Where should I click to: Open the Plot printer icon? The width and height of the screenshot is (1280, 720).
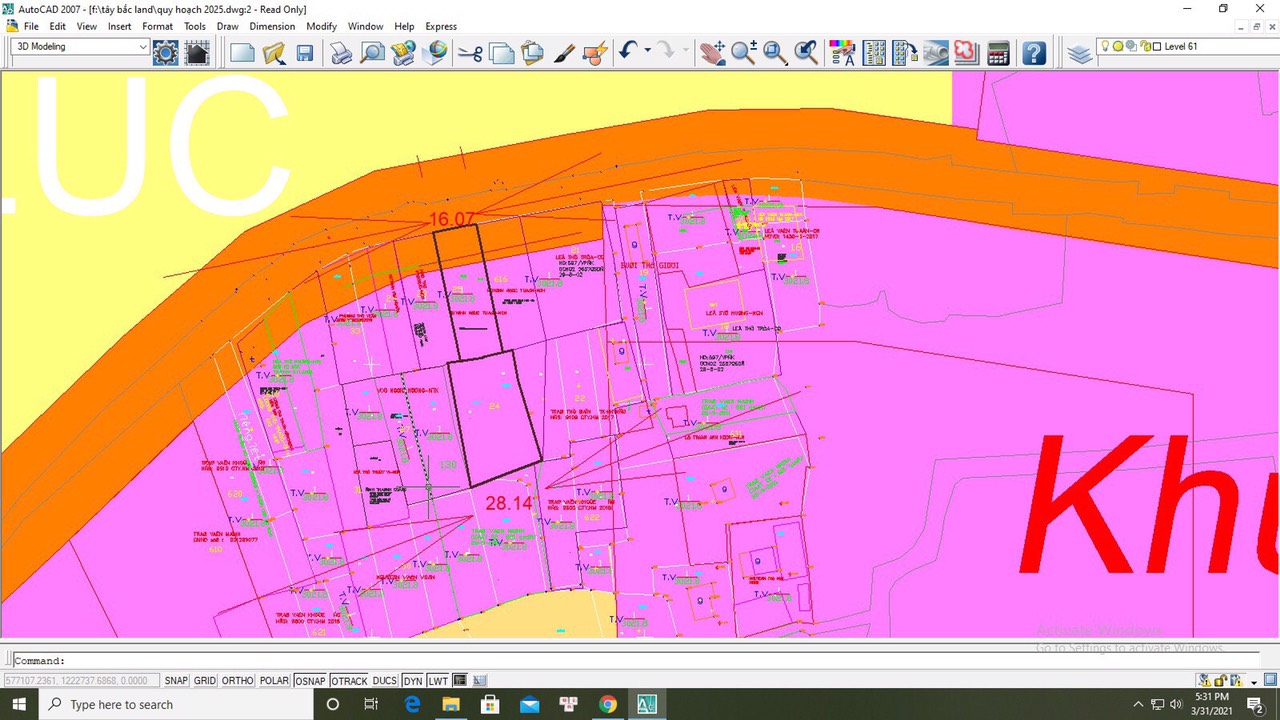click(341, 53)
